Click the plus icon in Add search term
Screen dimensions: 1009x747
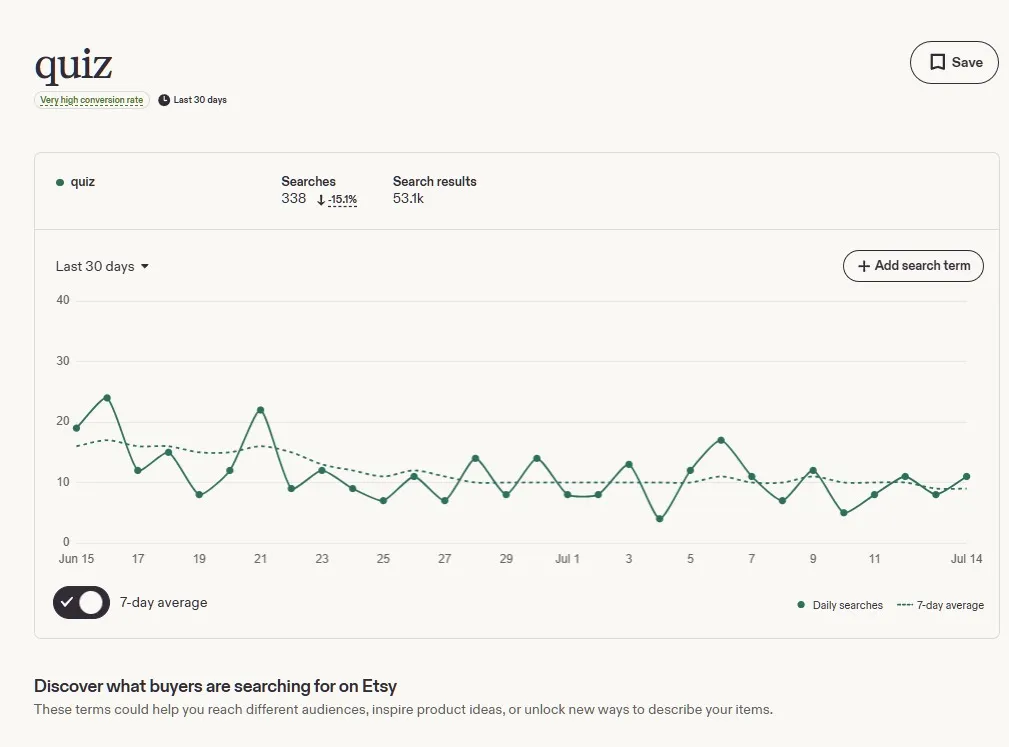pyautogui.click(x=864, y=266)
